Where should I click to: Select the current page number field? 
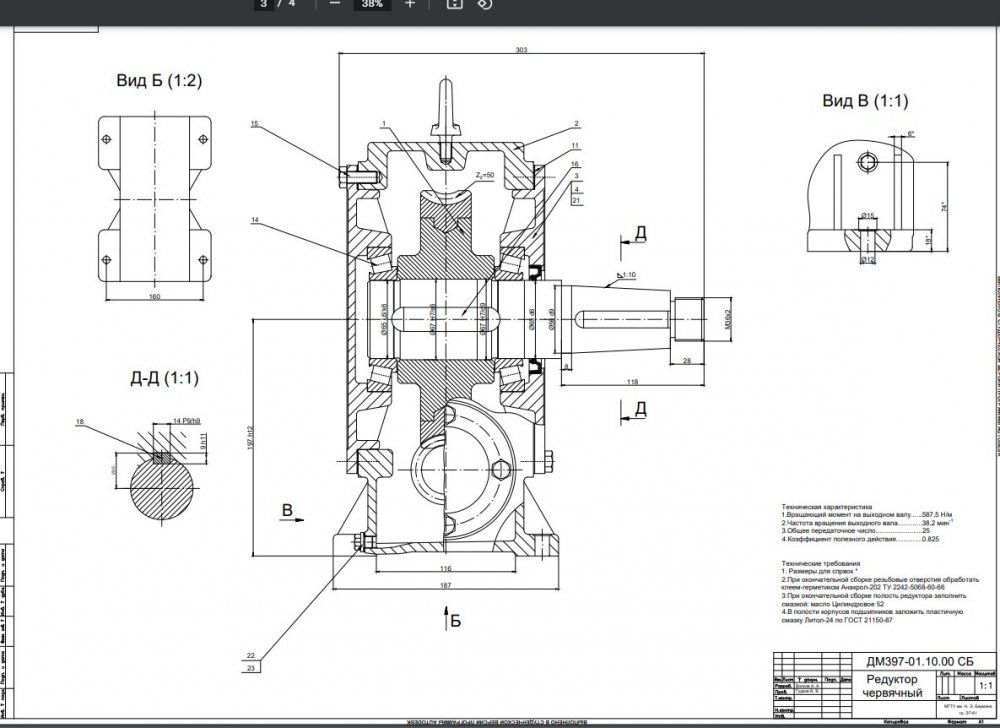coord(264,4)
